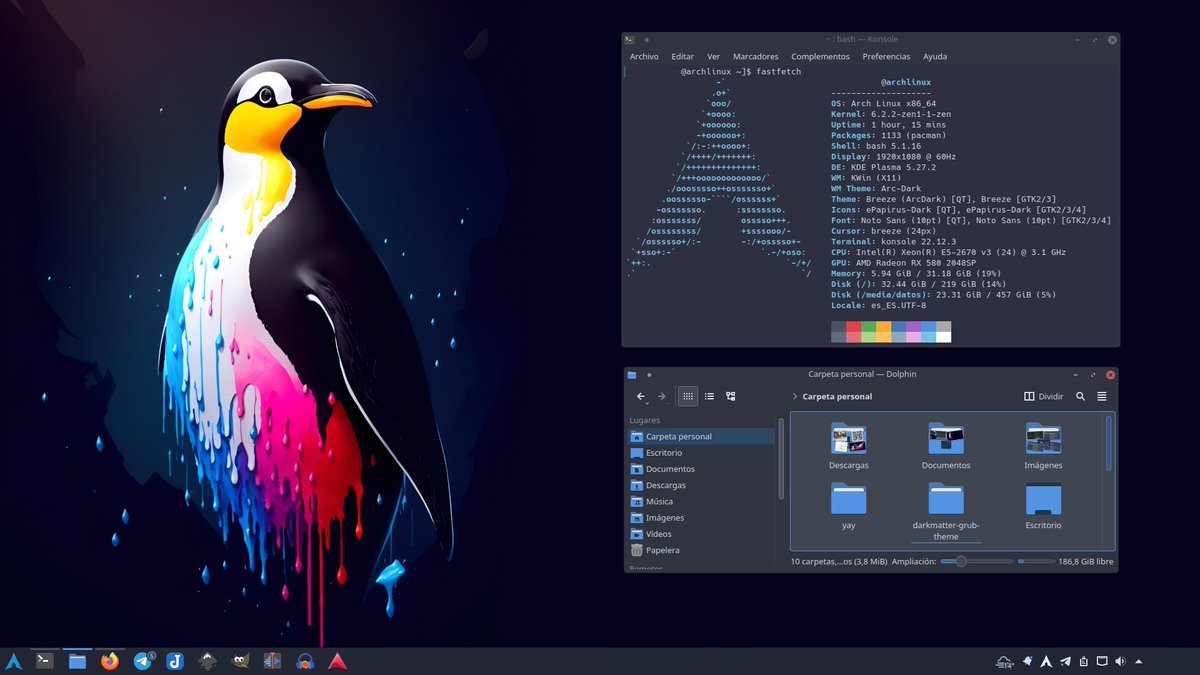This screenshot has height=675, width=1200.
Task: Toggle the Konsole on-all-desktops pin
Action: point(647,39)
